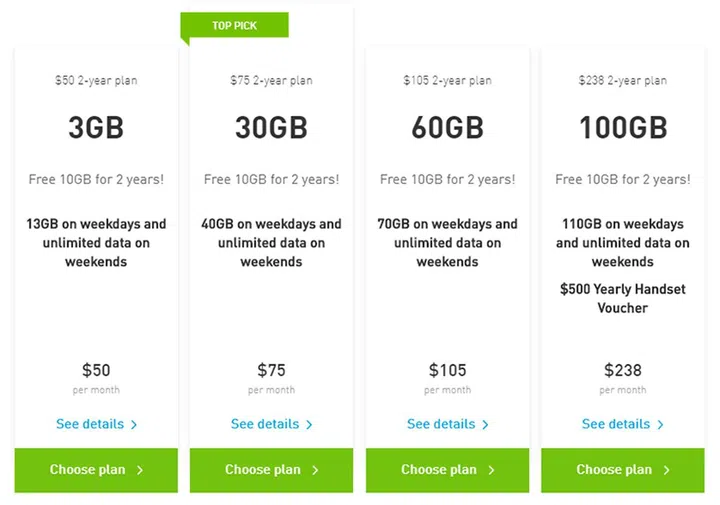720x505 pixels.
Task: Click chevron icon beside 100GB See details
Action: point(660,425)
